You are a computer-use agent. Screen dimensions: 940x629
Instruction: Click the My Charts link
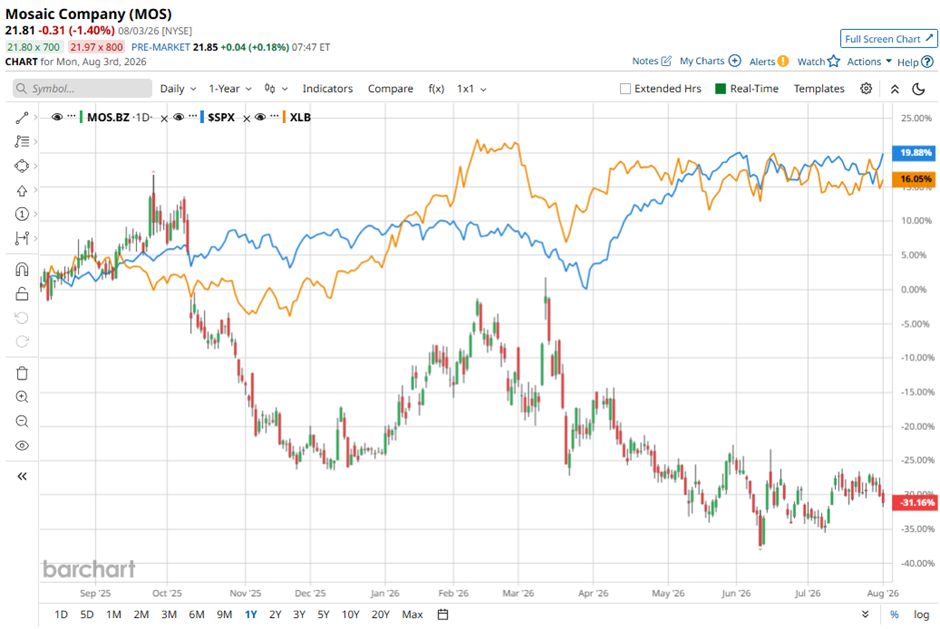(702, 61)
